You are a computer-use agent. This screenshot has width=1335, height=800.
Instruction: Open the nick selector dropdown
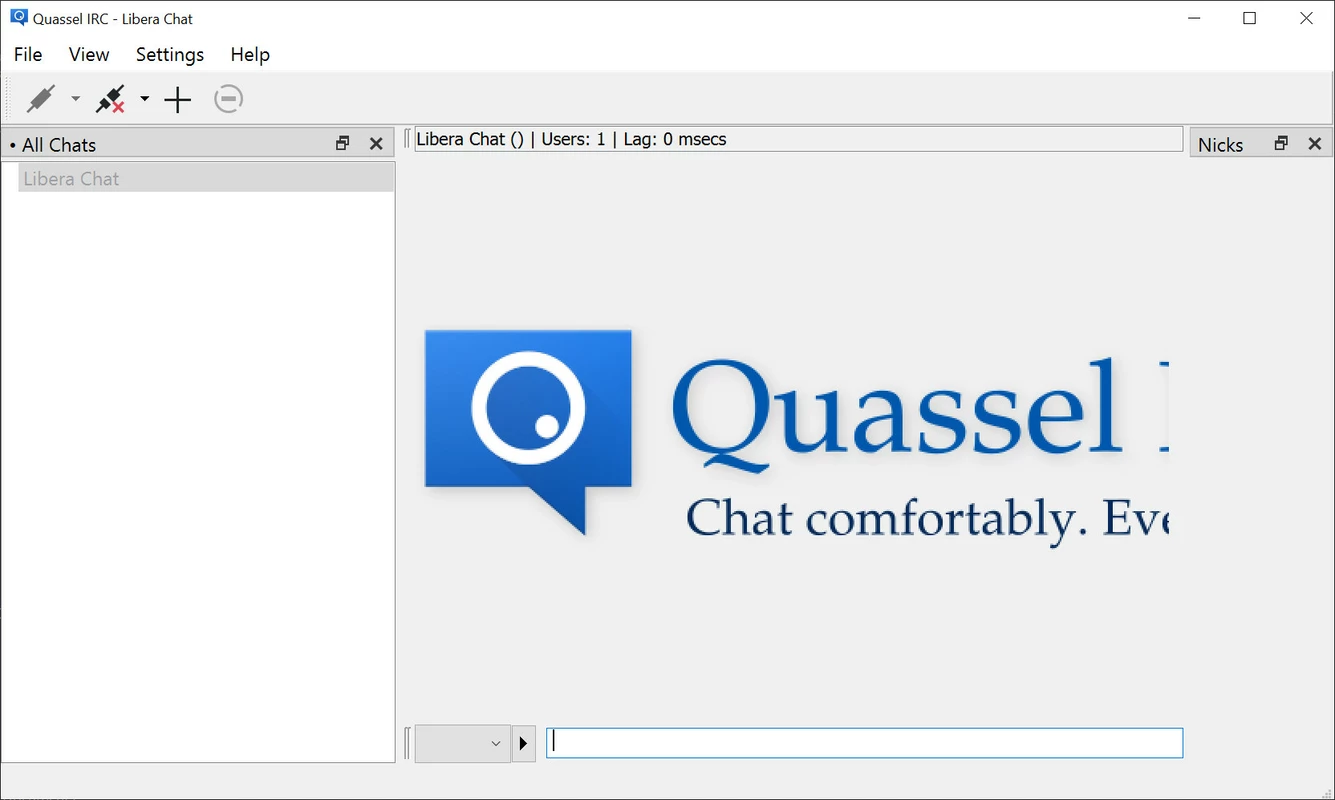463,743
